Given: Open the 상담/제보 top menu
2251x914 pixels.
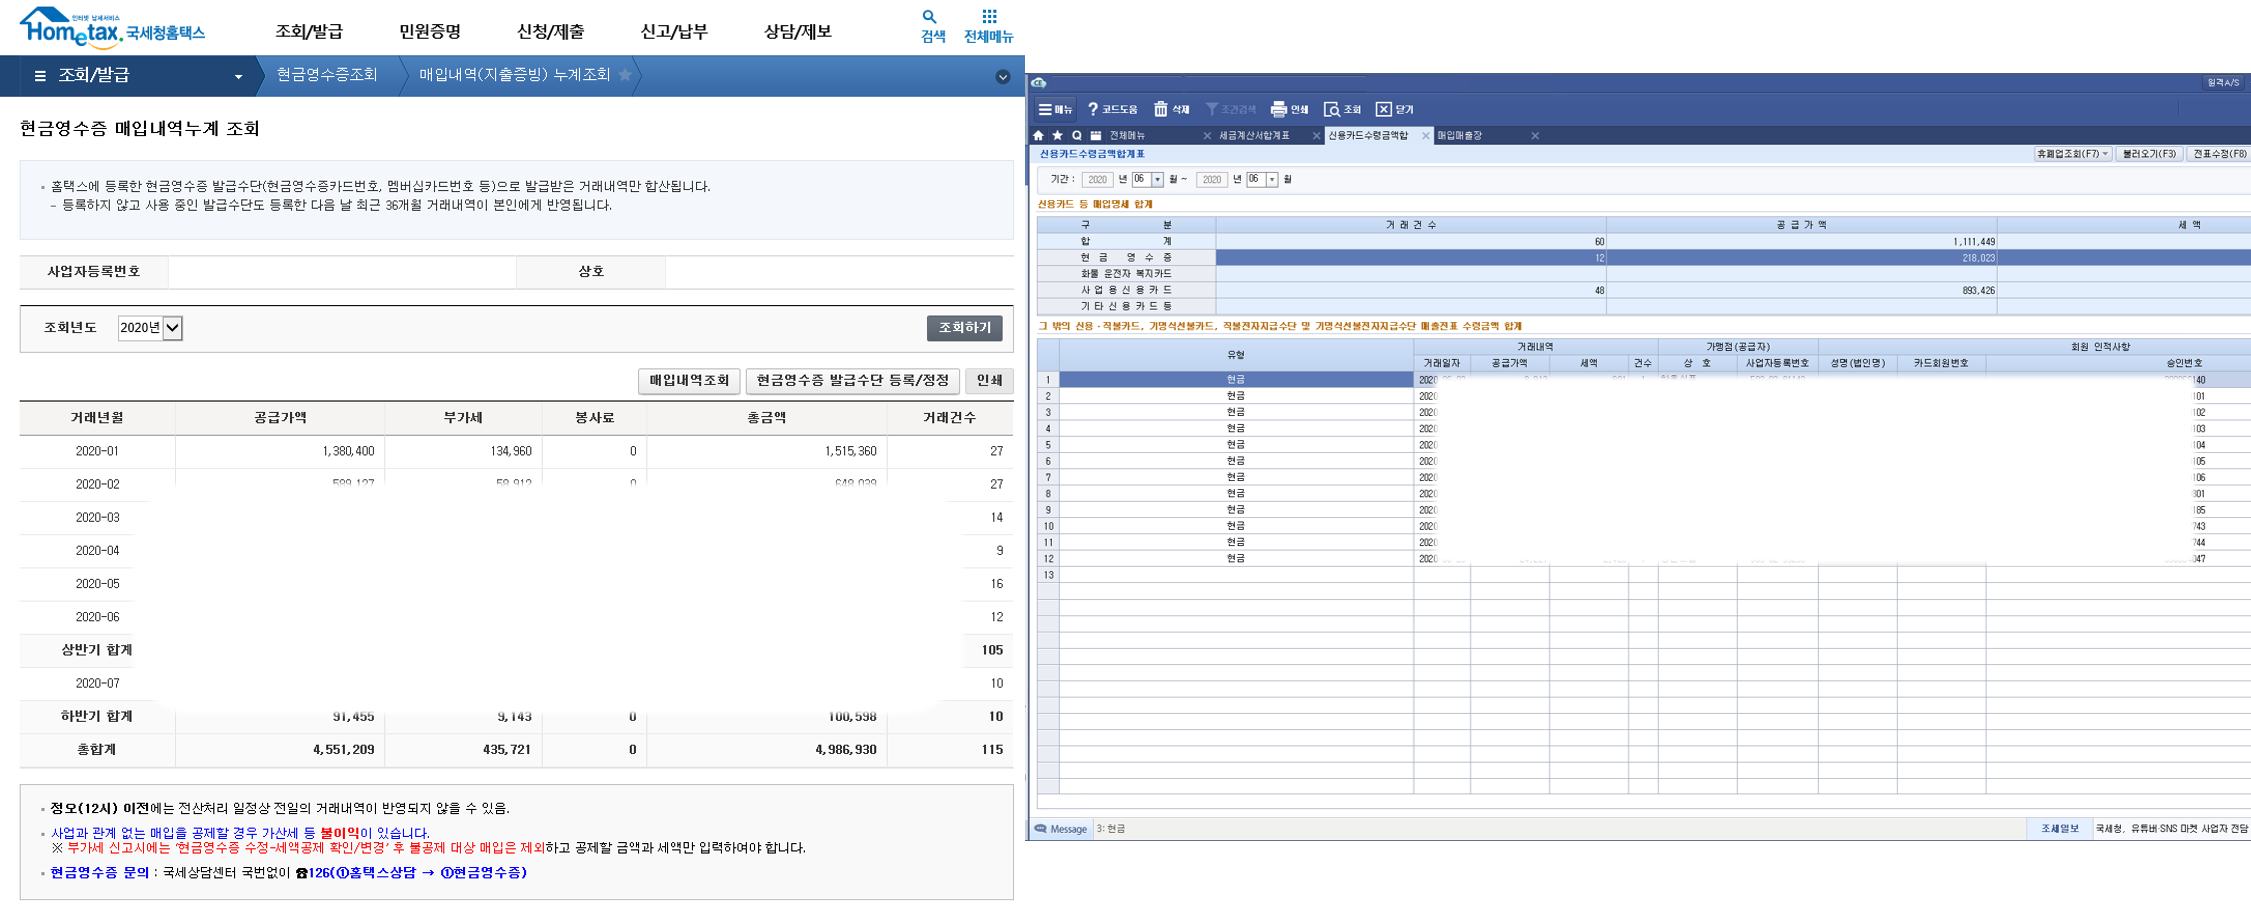Looking at the screenshot, I should point(798,32).
